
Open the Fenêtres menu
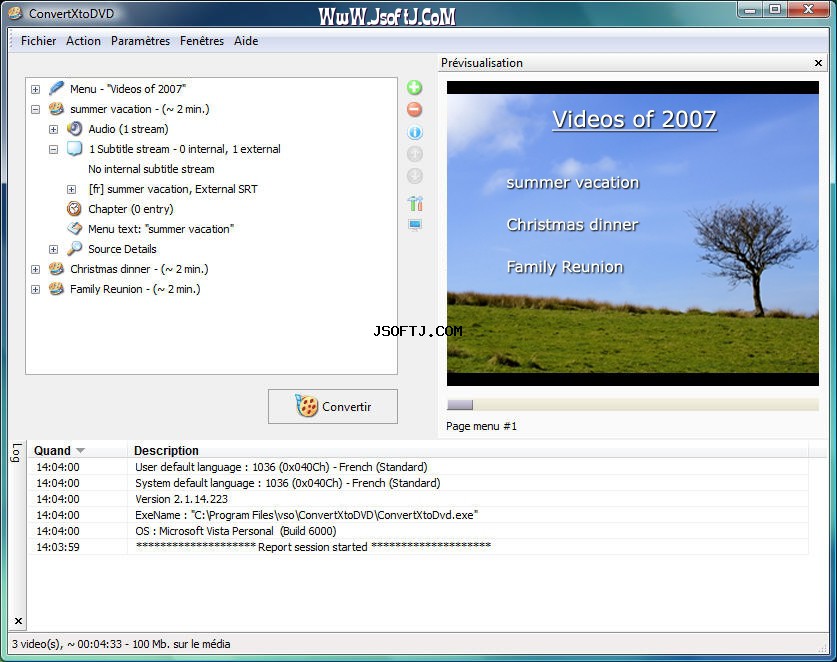[202, 41]
